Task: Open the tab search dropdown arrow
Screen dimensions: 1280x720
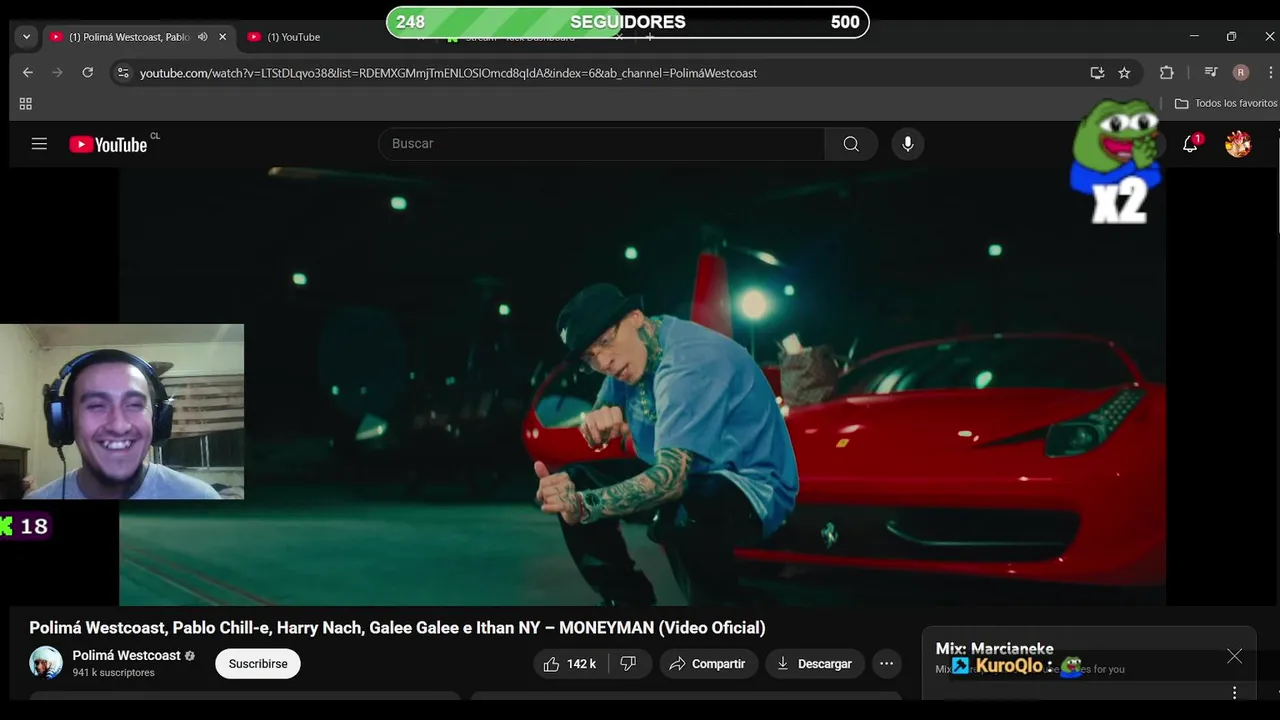Action: [x=27, y=37]
